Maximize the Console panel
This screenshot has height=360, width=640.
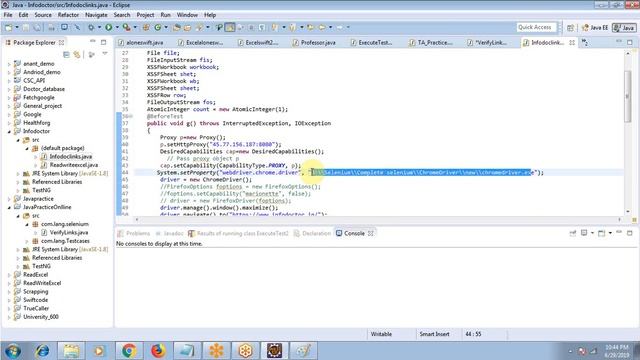point(630,233)
